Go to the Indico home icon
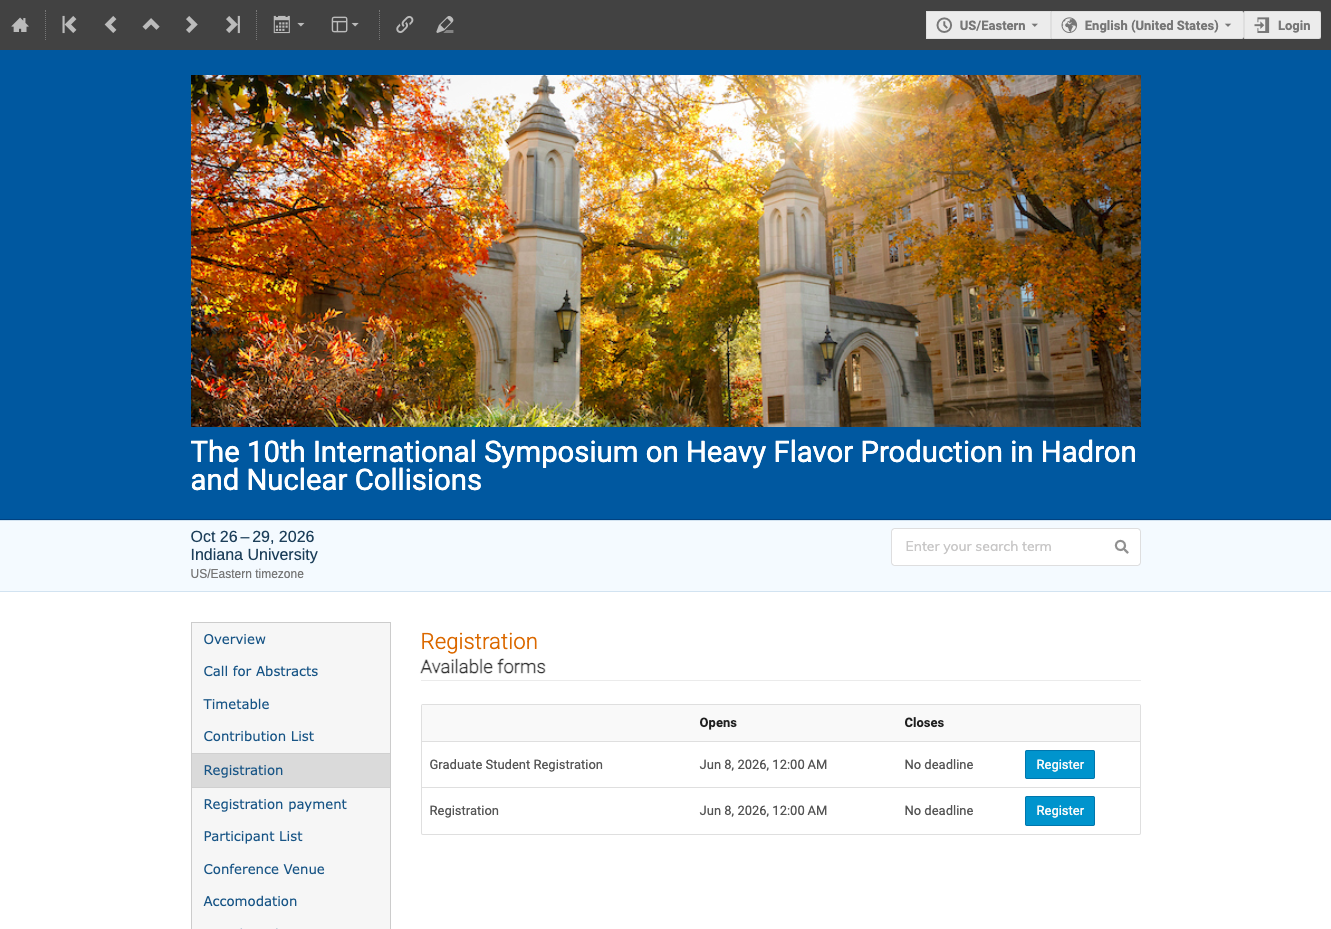The image size is (1331, 929). pyautogui.click(x=20, y=25)
